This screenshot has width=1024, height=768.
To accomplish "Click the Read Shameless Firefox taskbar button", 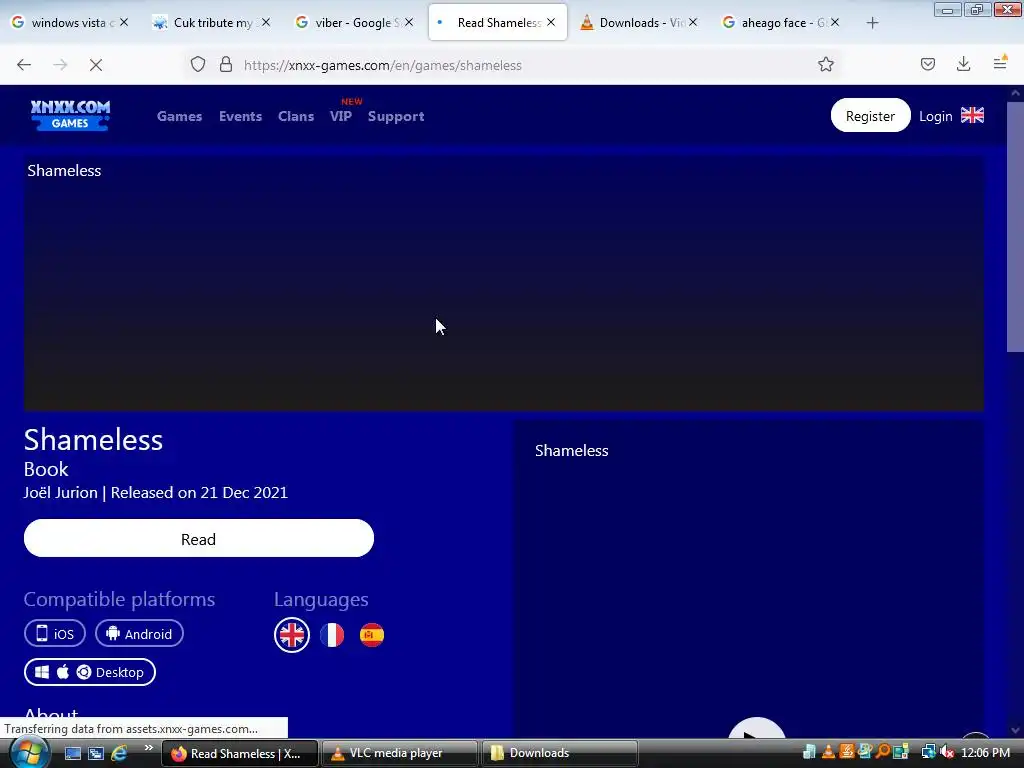I will click(240, 753).
